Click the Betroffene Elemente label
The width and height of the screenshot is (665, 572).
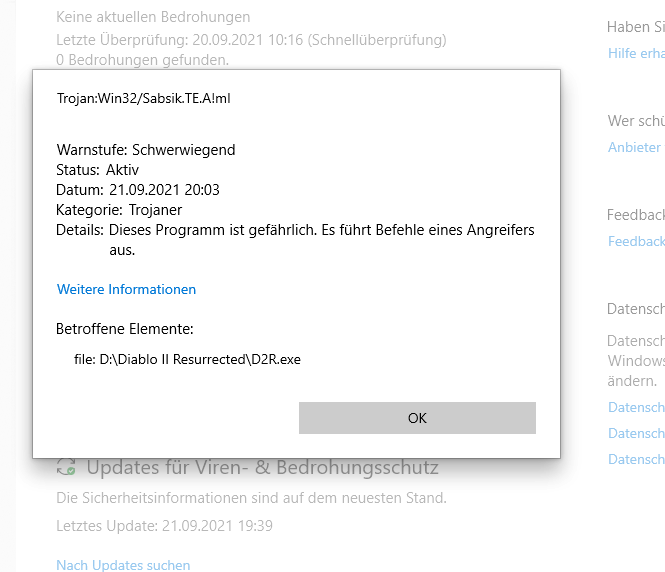coord(125,329)
